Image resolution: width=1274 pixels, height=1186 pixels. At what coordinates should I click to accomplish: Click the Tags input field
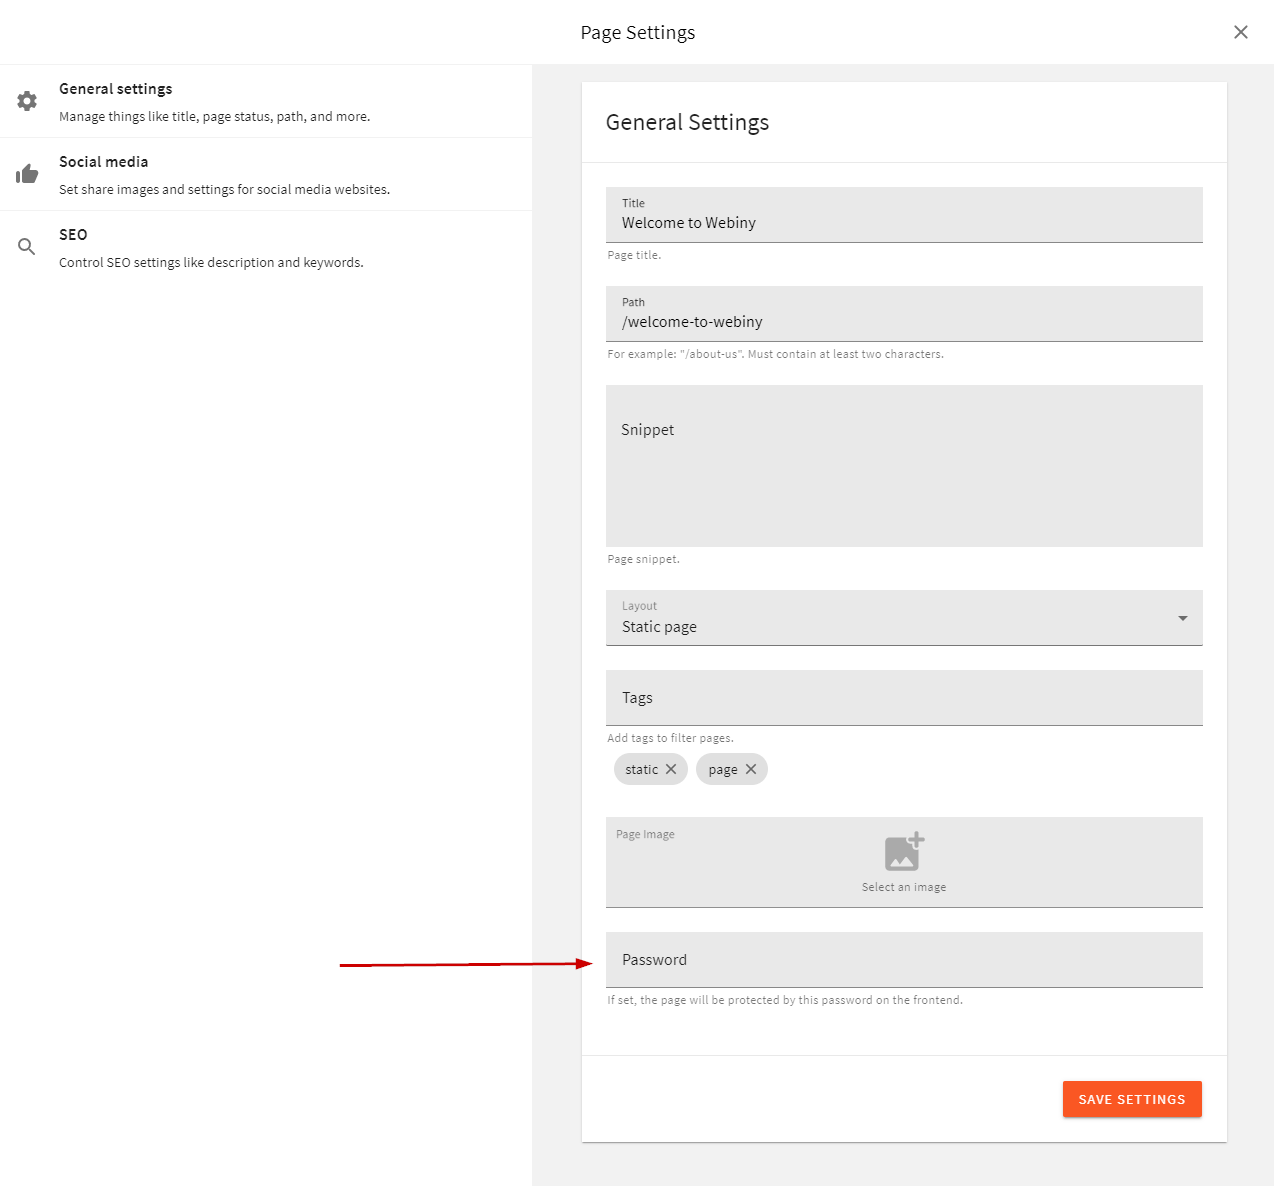[x=903, y=697]
